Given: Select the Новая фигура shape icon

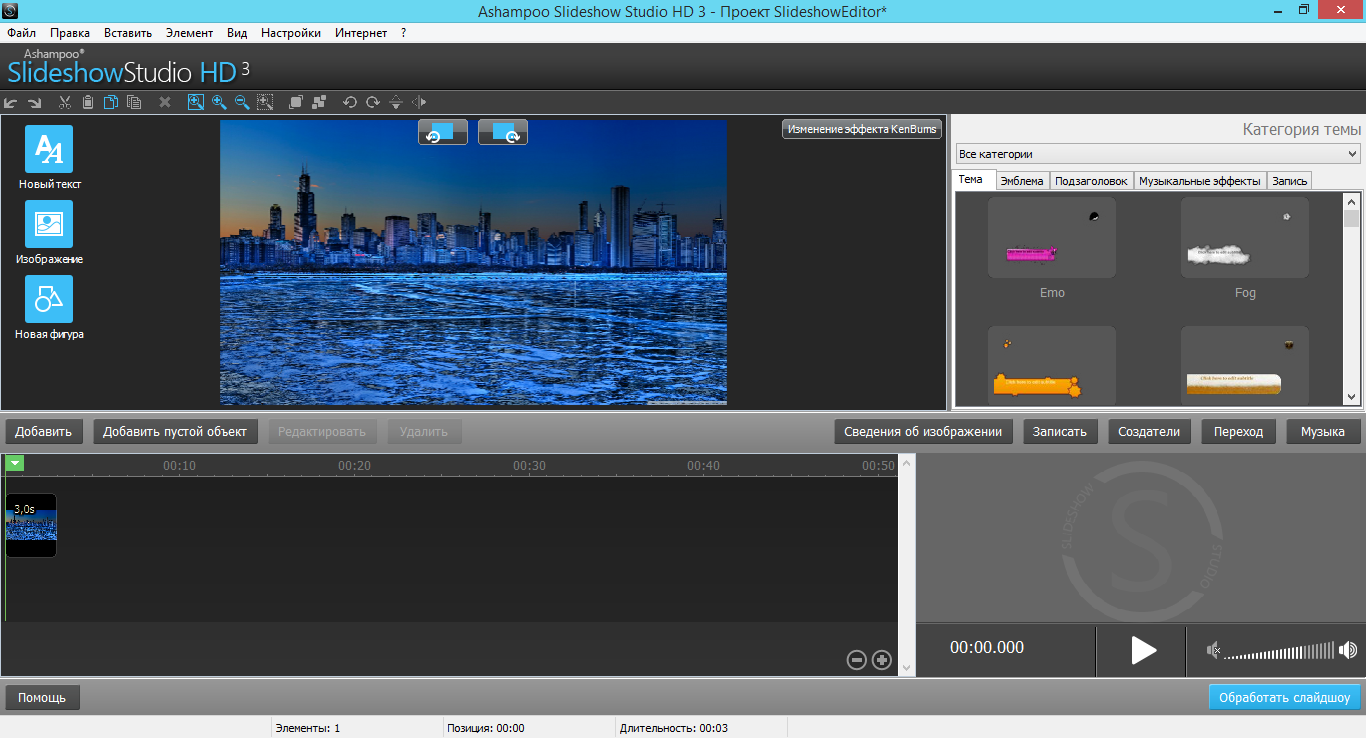Looking at the screenshot, I should tap(49, 299).
